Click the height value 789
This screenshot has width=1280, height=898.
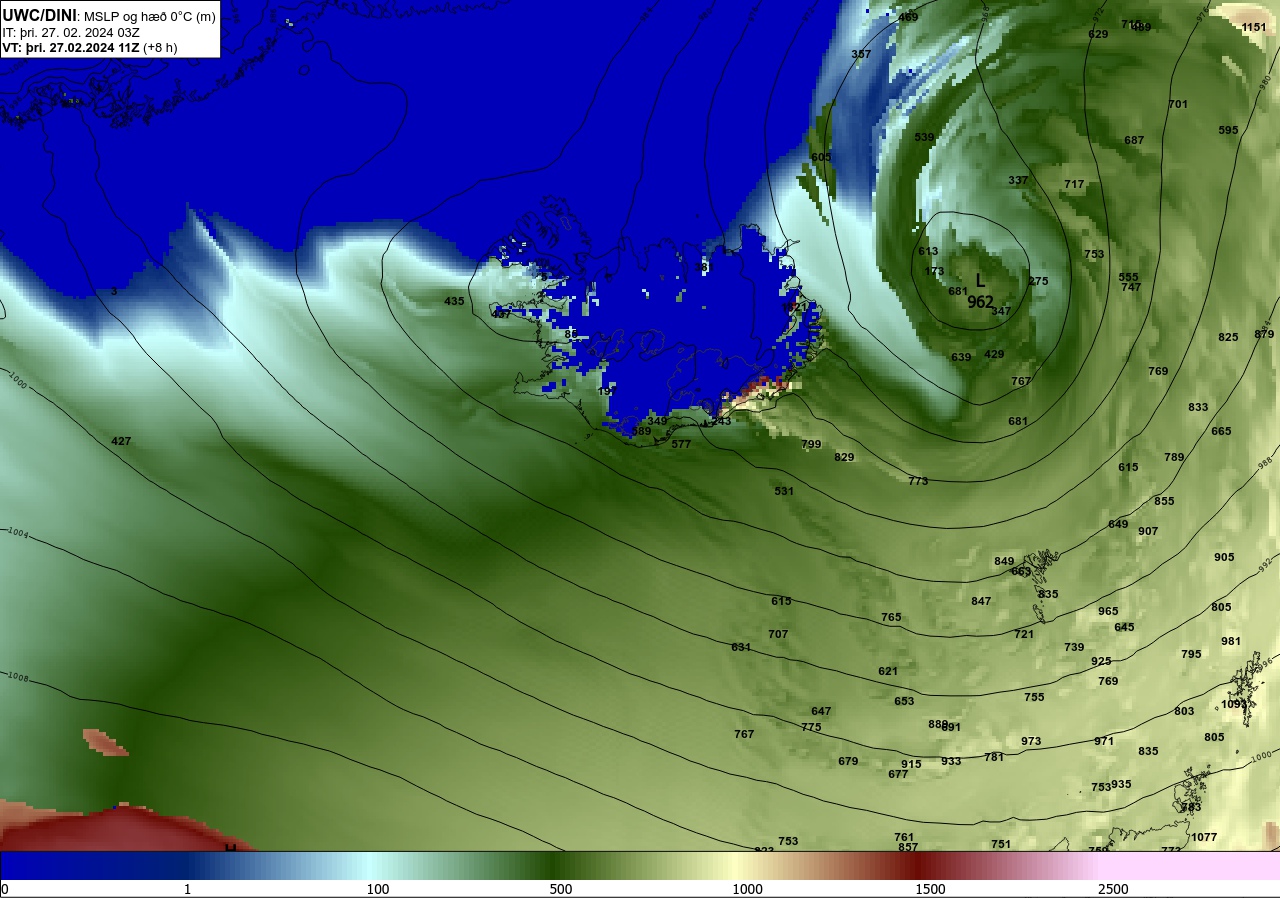coord(1174,457)
